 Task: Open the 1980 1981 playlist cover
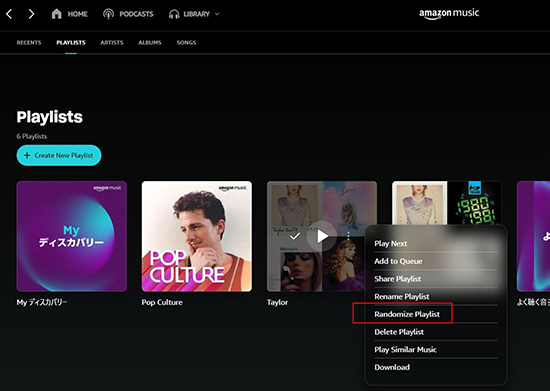447,203
